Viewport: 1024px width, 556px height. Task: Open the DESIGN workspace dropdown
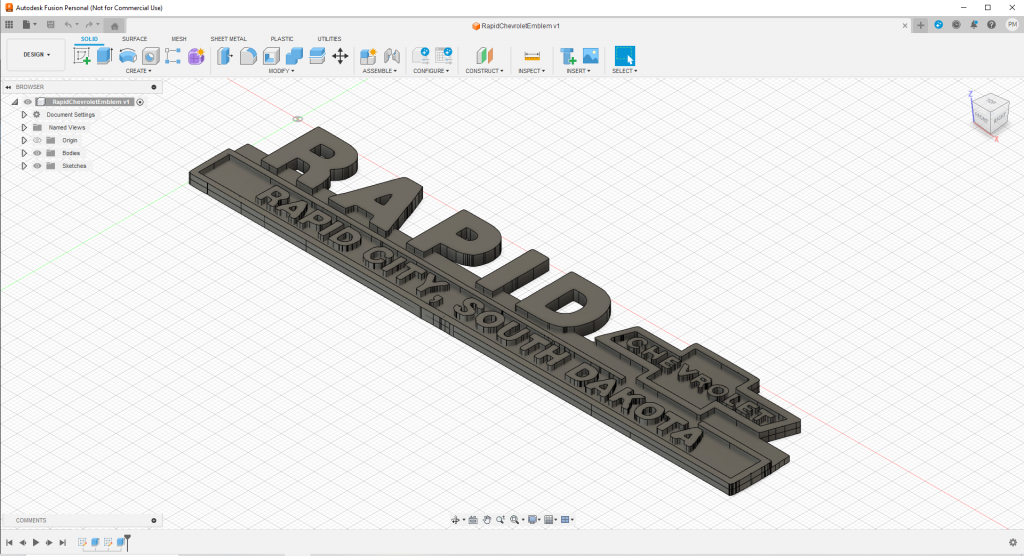[37, 55]
